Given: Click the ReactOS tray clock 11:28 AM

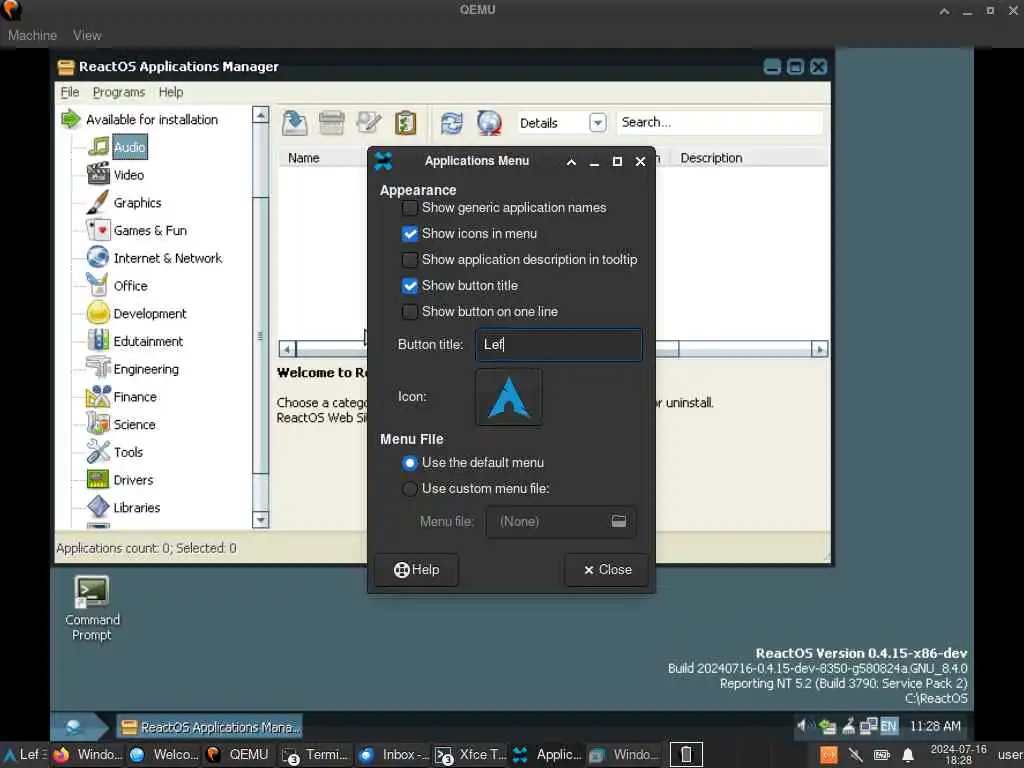Looking at the screenshot, I should [935, 726].
